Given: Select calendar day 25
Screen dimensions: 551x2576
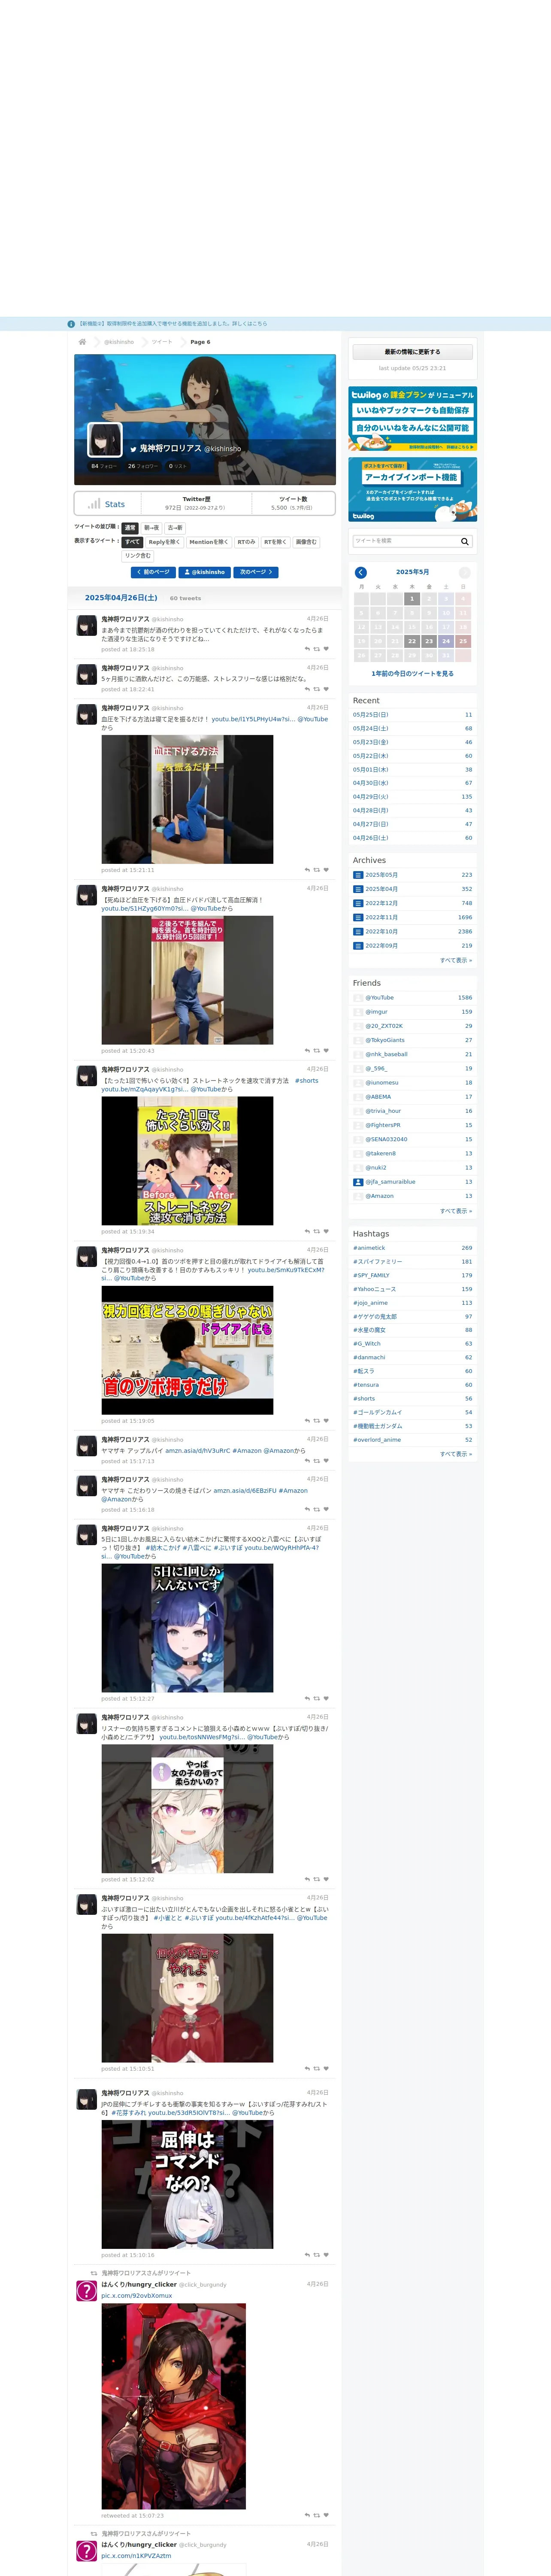Looking at the screenshot, I should point(463,641).
